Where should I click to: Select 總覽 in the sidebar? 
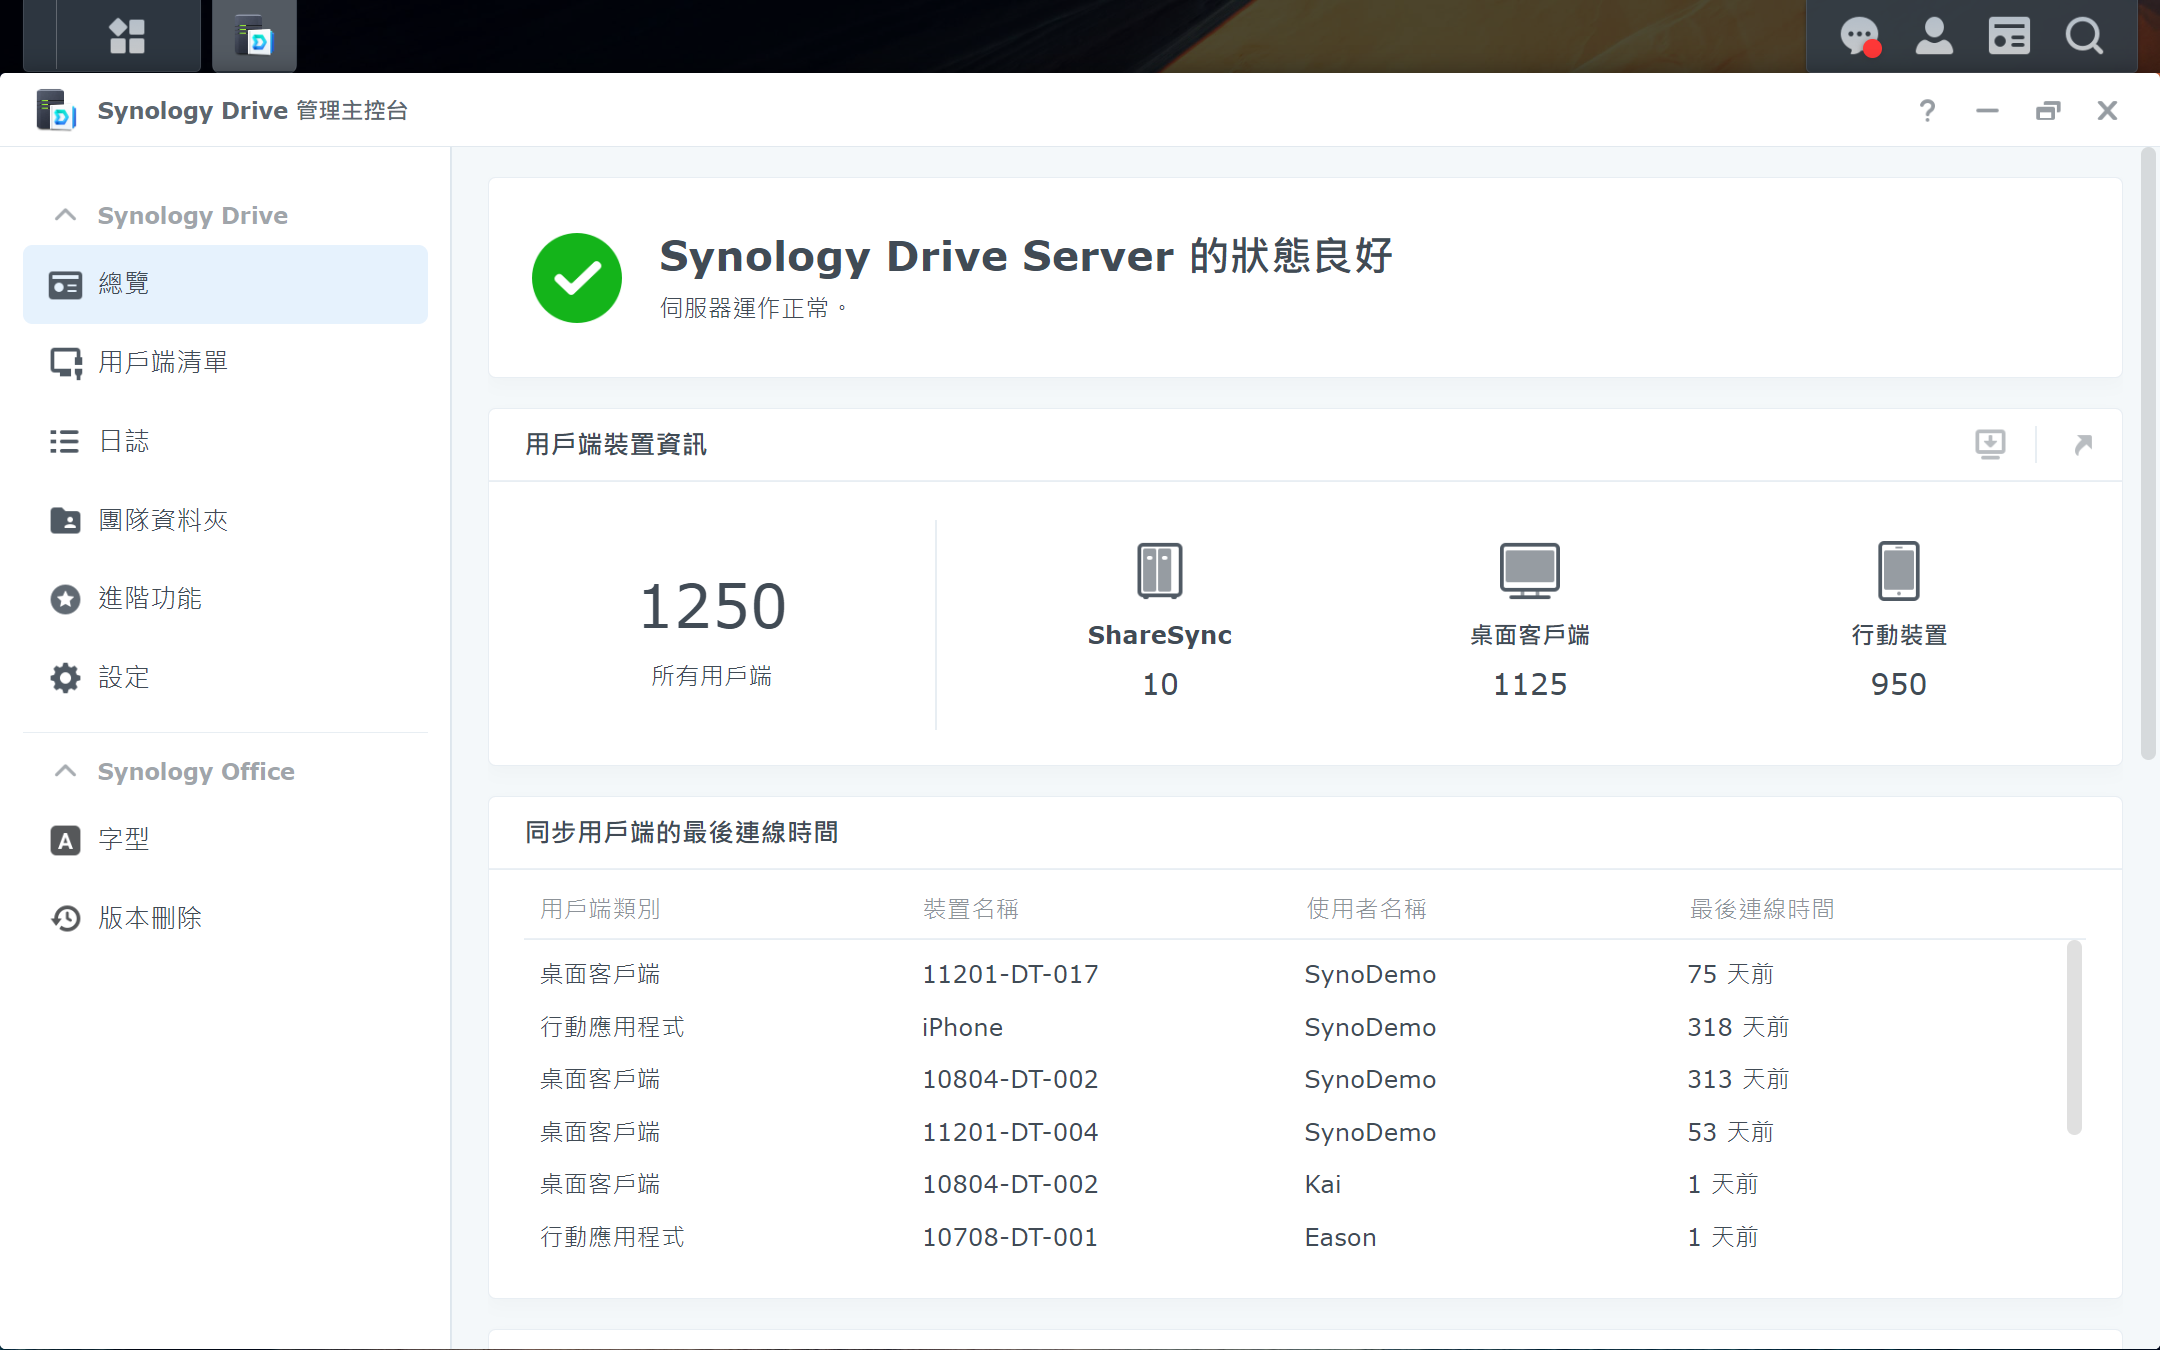(225, 284)
